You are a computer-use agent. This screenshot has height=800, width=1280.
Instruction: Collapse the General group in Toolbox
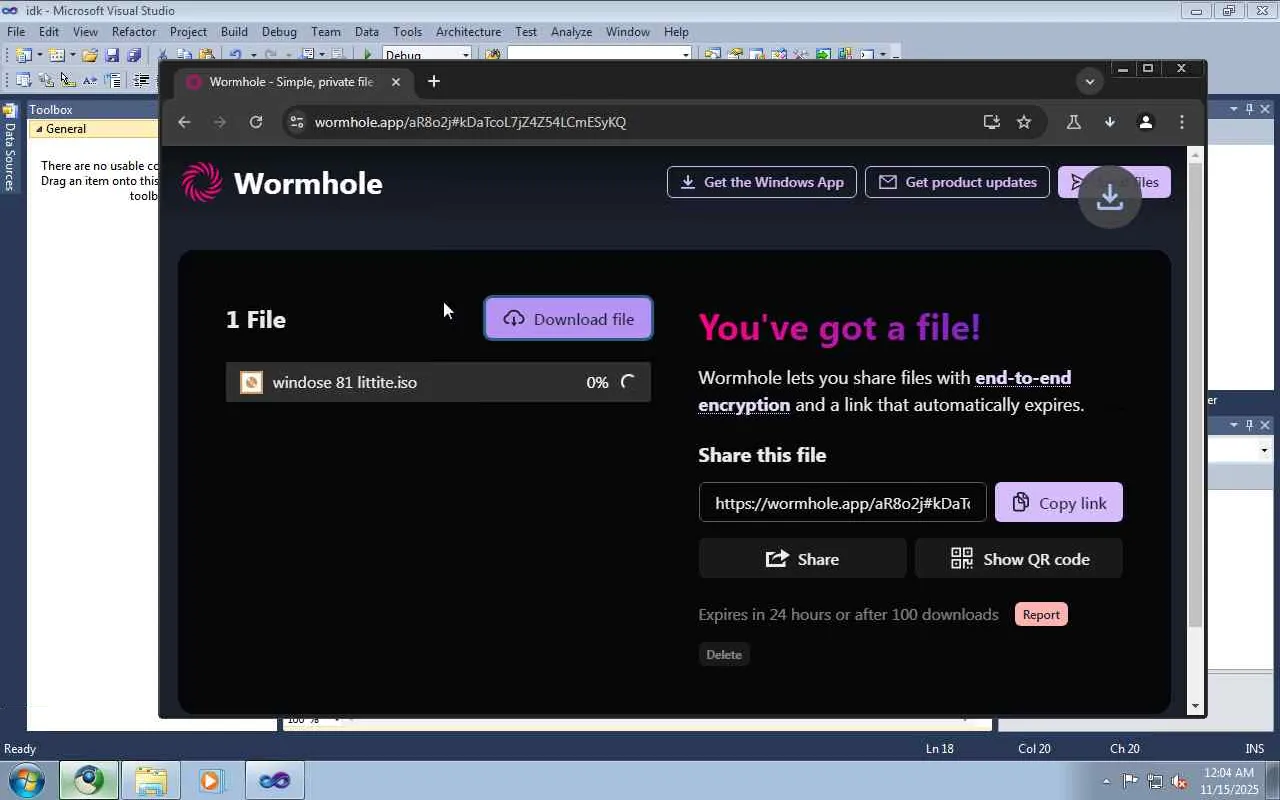40,129
